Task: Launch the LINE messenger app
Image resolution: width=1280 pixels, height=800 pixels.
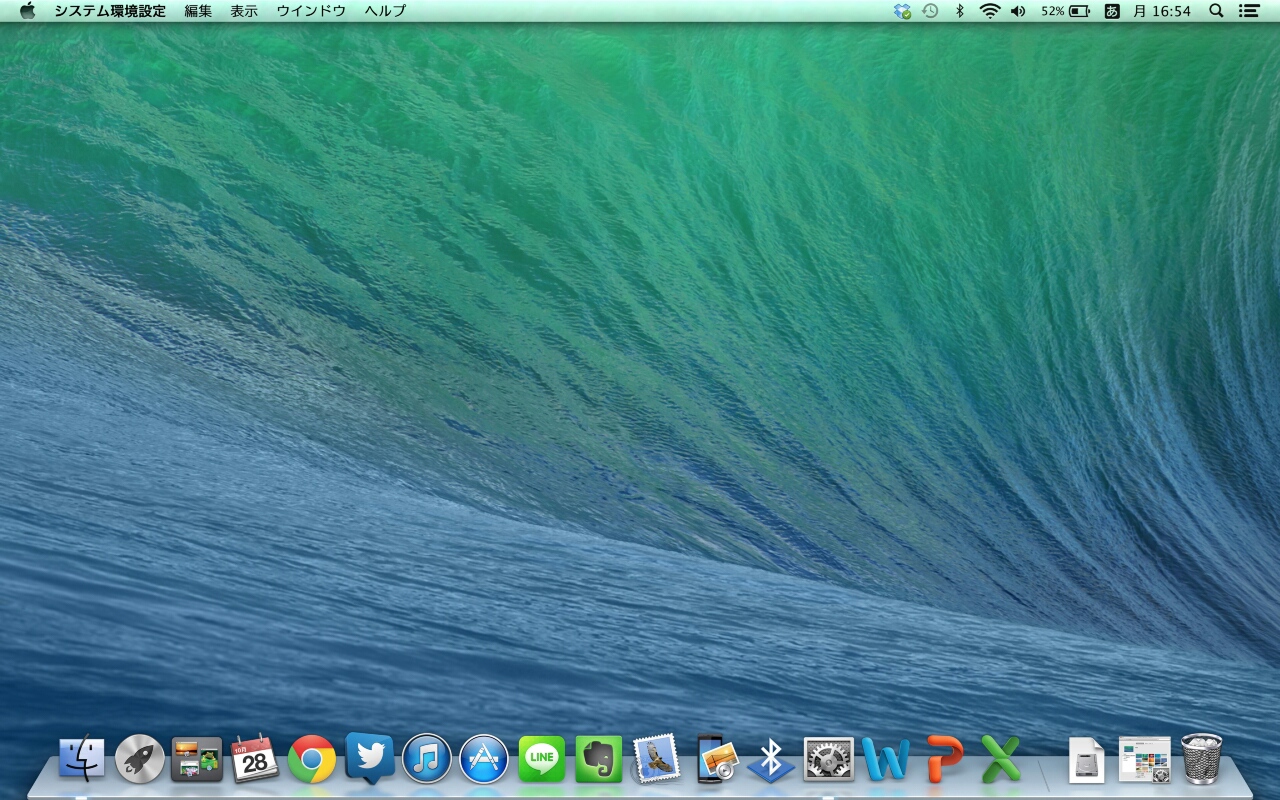Action: (542, 759)
